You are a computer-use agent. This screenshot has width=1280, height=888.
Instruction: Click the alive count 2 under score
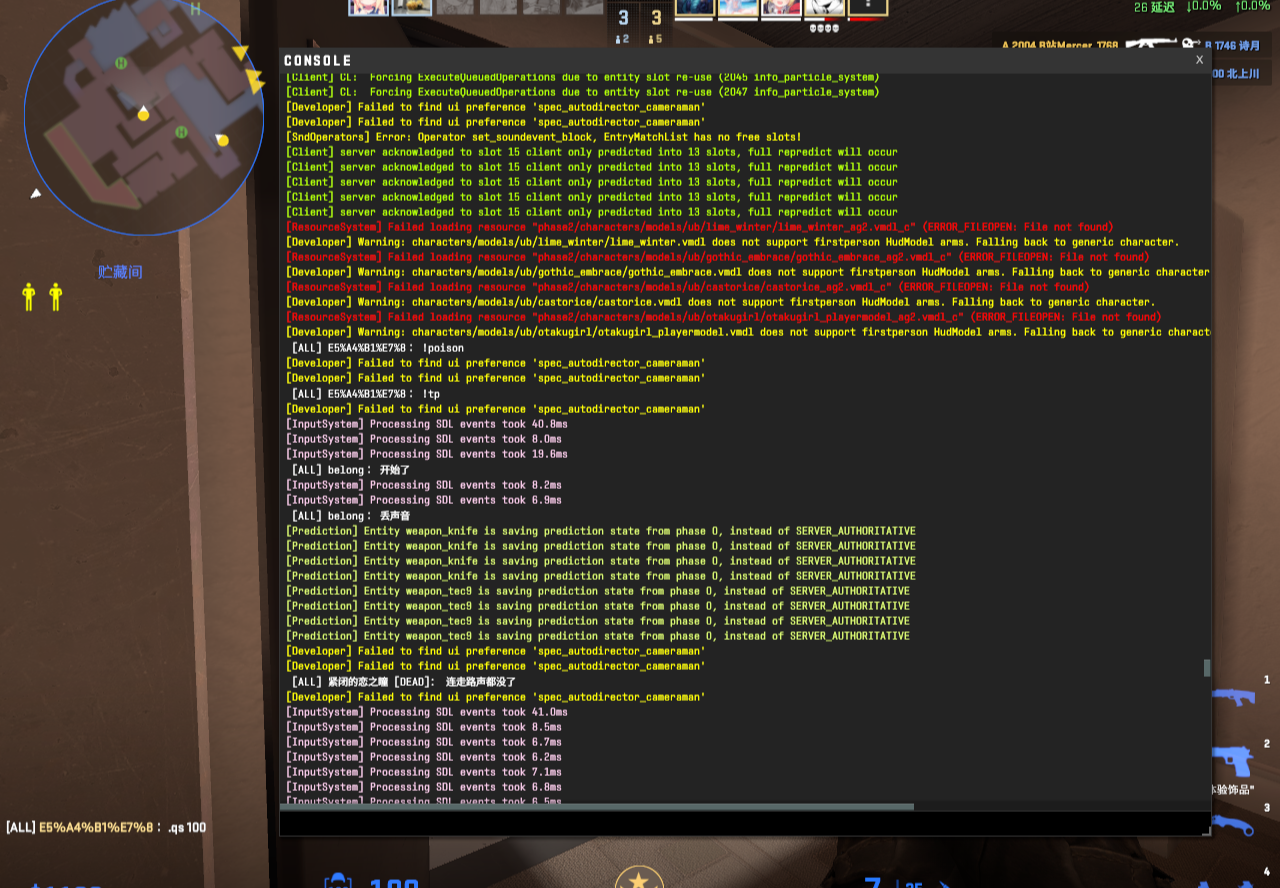point(622,39)
